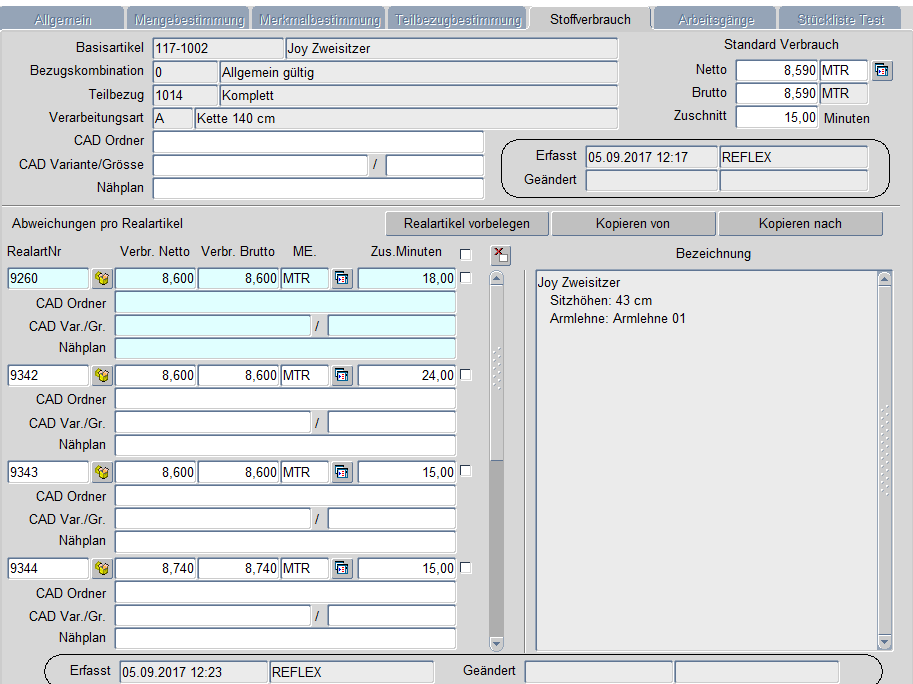Screen dimensions: 913x684
Task: Check the checkbox for row 9260
Action: pos(465,278)
